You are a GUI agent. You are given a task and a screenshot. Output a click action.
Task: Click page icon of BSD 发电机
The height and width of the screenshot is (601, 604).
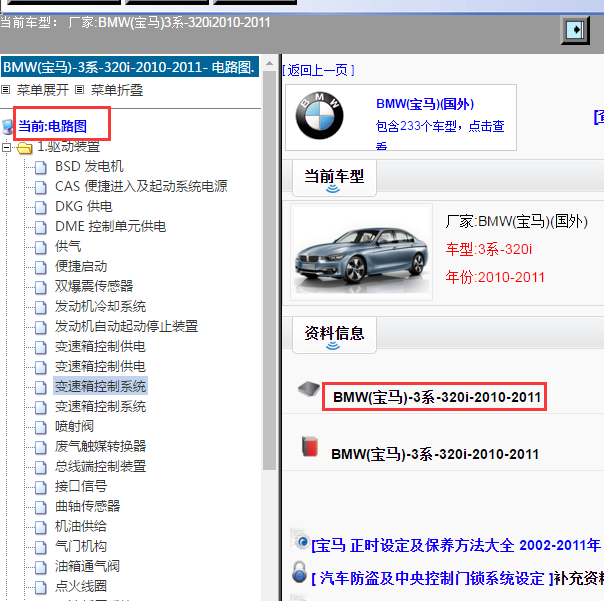pyautogui.click(x=40, y=167)
